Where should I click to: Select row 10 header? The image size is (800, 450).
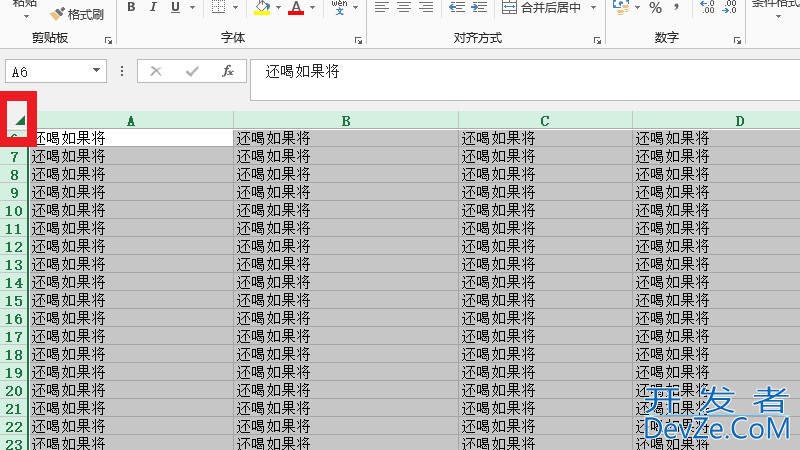[x=14, y=210]
